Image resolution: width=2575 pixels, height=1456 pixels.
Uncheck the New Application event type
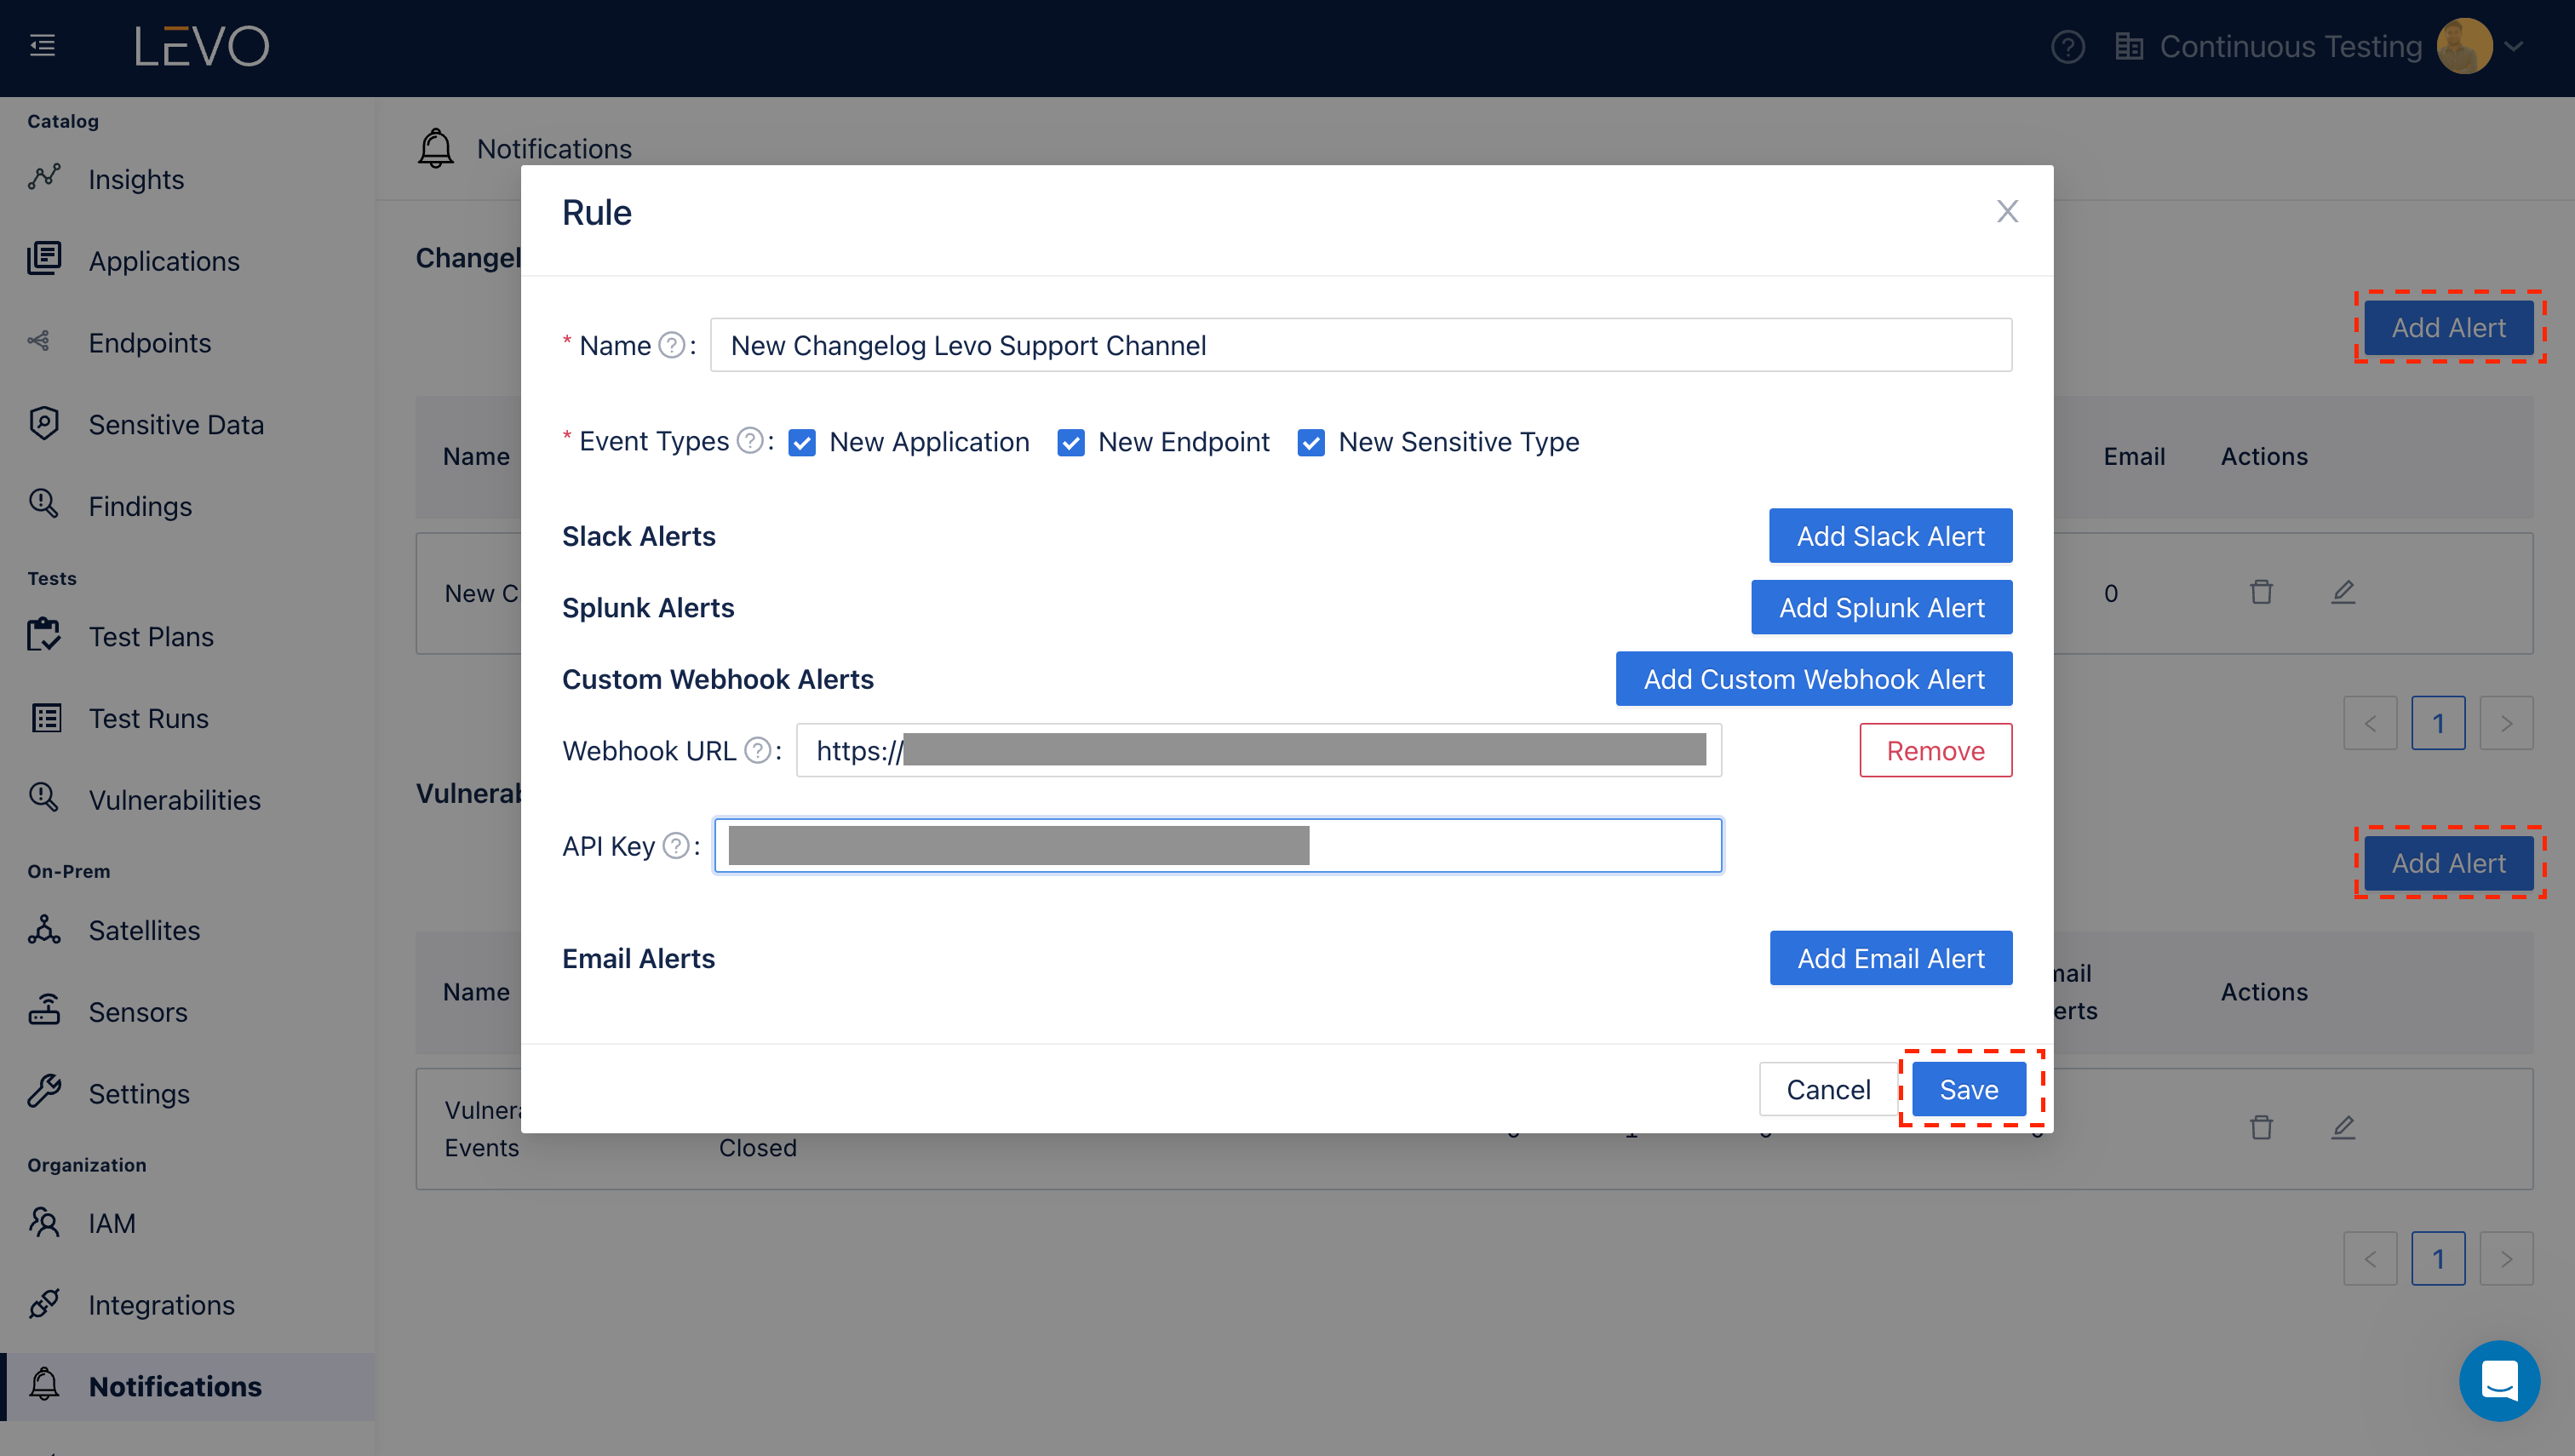tap(802, 443)
